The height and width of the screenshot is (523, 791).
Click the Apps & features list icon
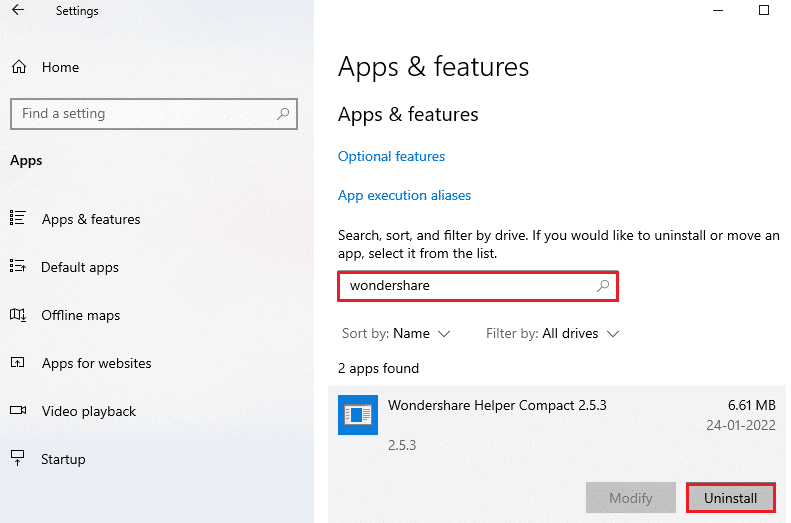[x=18, y=218]
